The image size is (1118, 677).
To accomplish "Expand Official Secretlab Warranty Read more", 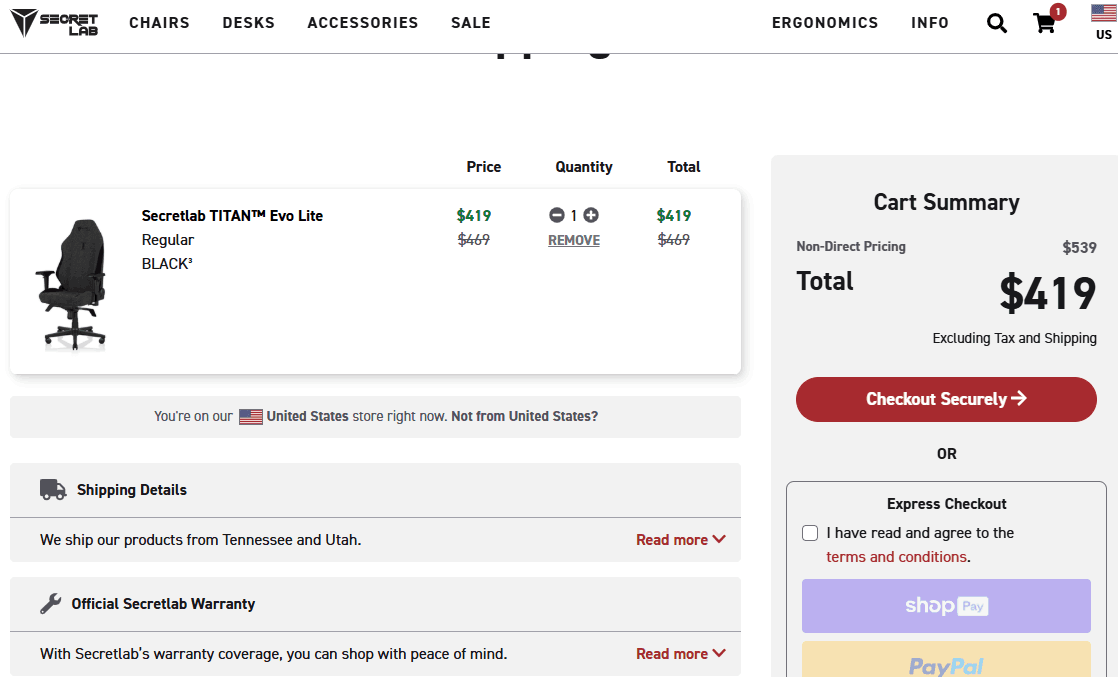I will click(681, 653).
